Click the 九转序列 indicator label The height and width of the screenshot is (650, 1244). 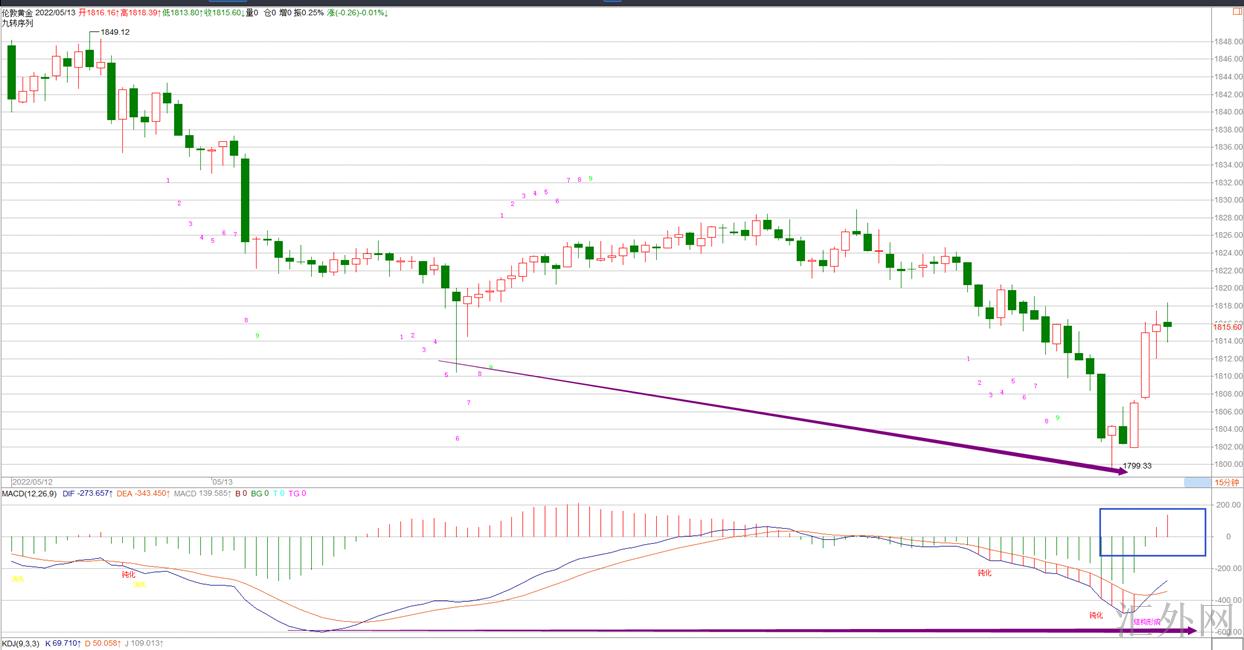(x=17, y=23)
